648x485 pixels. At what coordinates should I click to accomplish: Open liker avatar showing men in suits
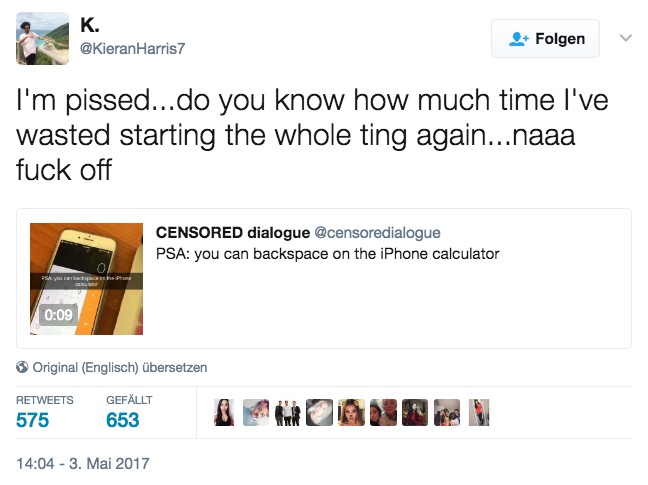(x=288, y=412)
